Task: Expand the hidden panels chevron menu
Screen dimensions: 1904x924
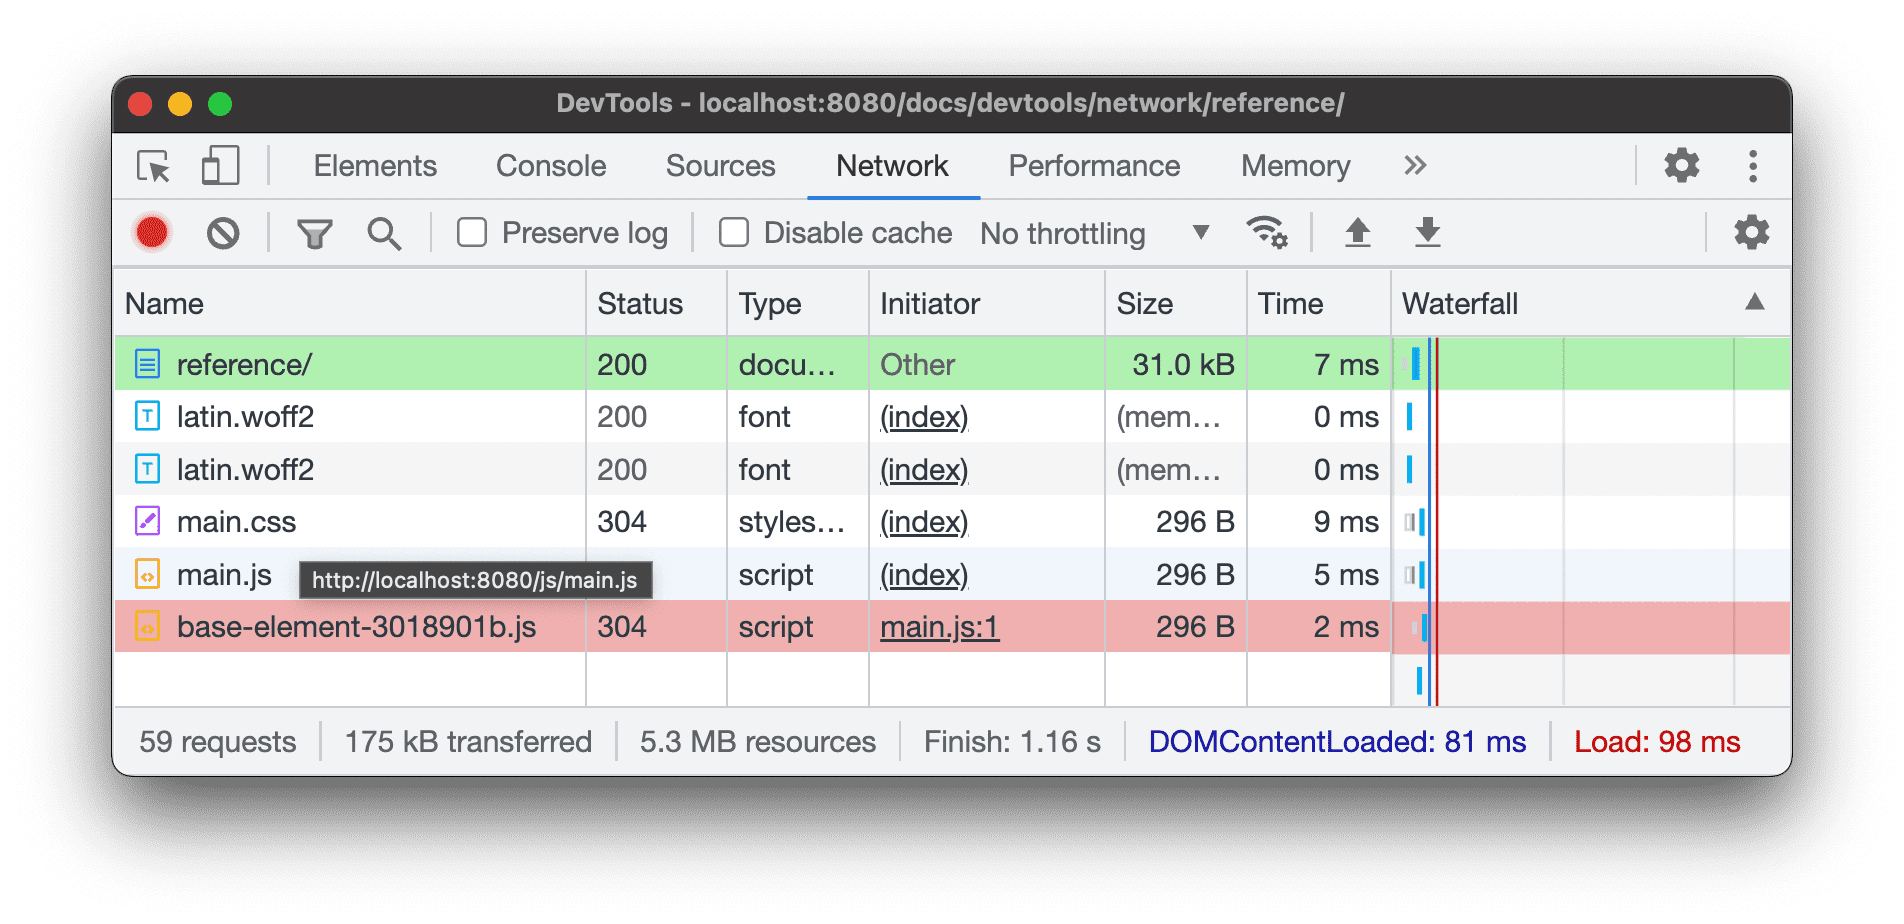Action: (x=1414, y=166)
